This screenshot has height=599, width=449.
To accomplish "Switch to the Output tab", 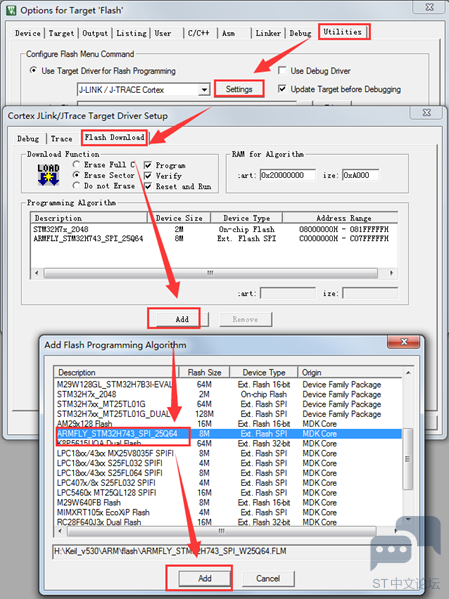I will tap(95, 33).
